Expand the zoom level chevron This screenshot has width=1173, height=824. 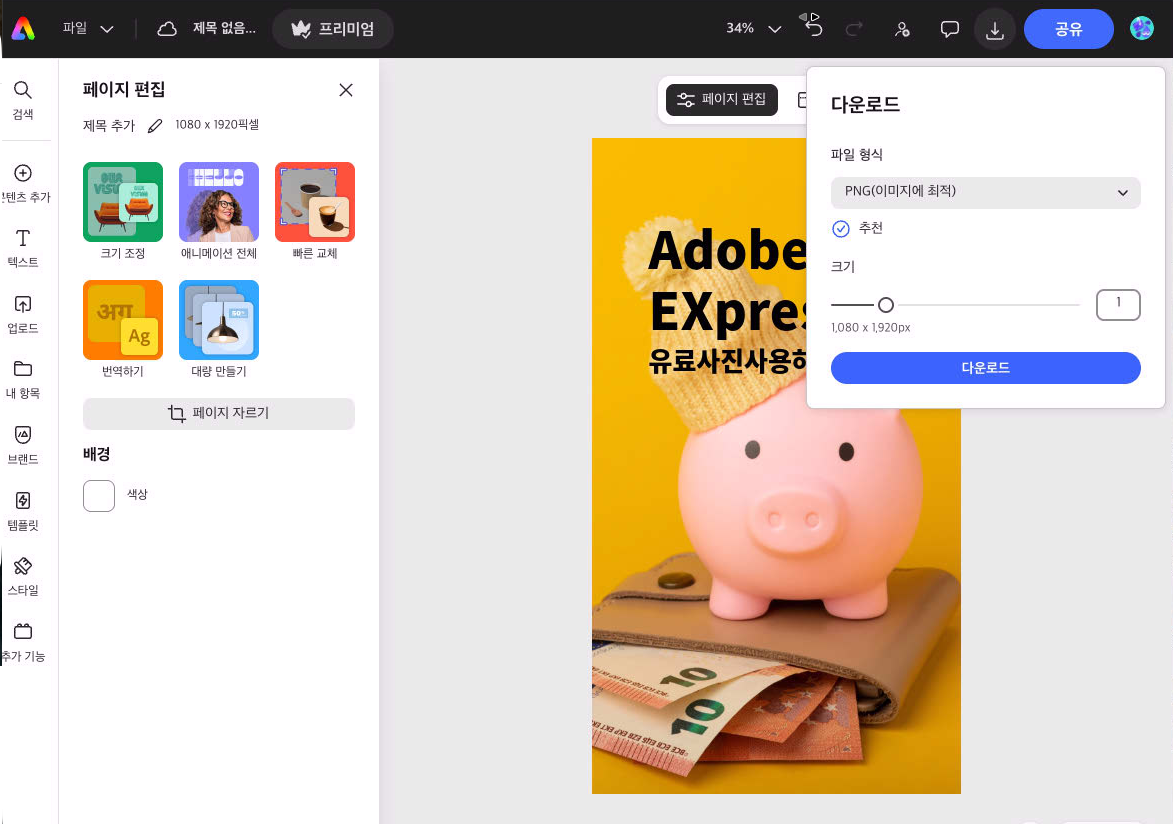tap(775, 29)
